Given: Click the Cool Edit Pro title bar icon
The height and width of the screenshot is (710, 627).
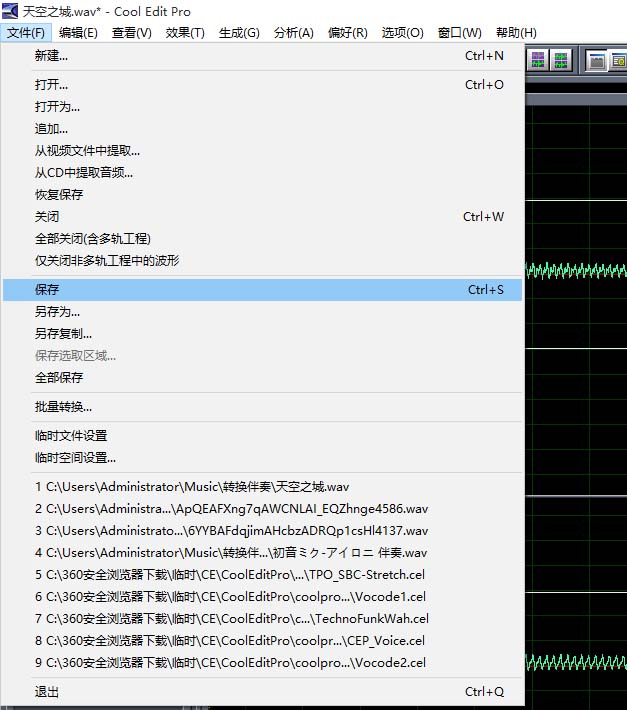Looking at the screenshot, I should point(10,11).
